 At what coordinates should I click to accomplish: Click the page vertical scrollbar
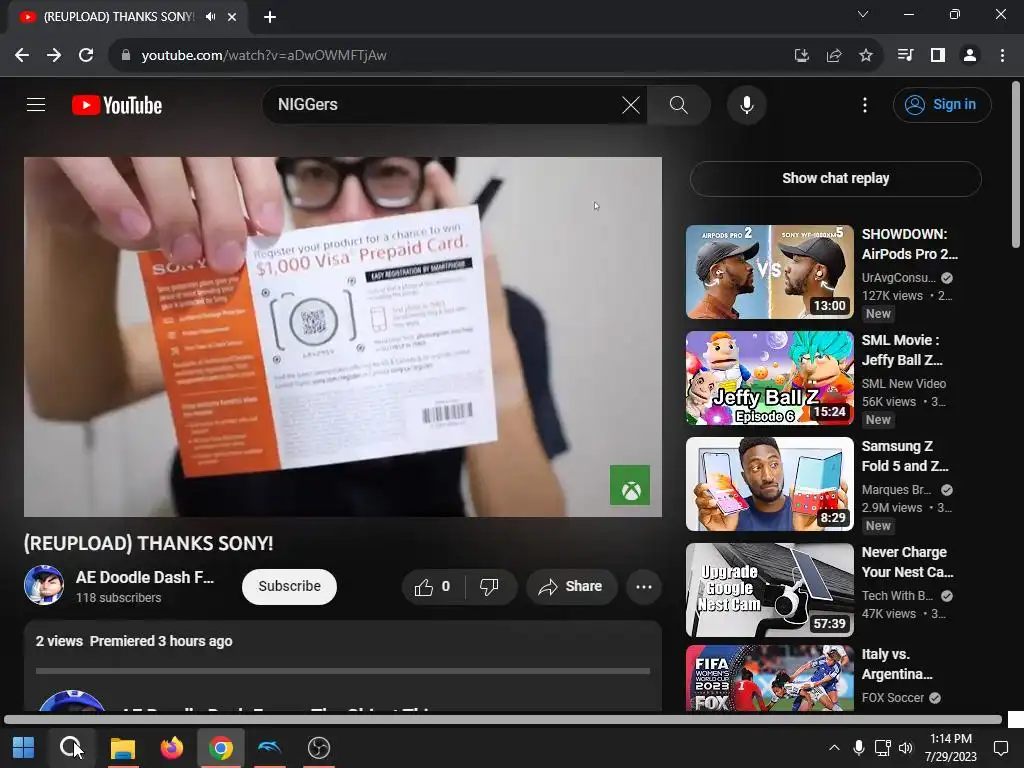coord(1016,165)
